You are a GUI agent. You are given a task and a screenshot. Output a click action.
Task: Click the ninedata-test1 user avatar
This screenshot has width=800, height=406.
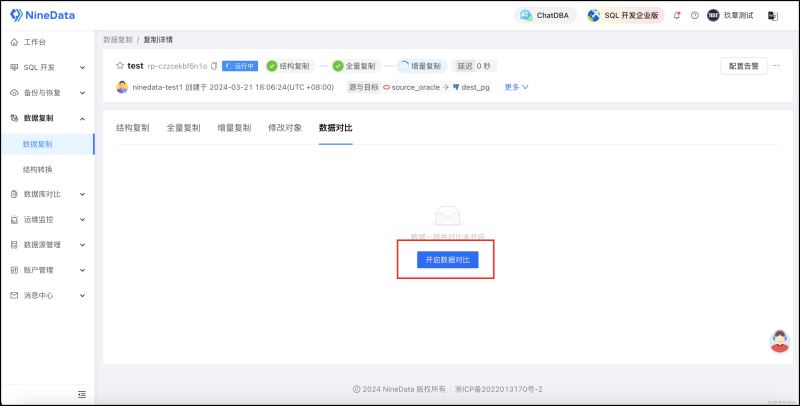[x=122, y=87]
